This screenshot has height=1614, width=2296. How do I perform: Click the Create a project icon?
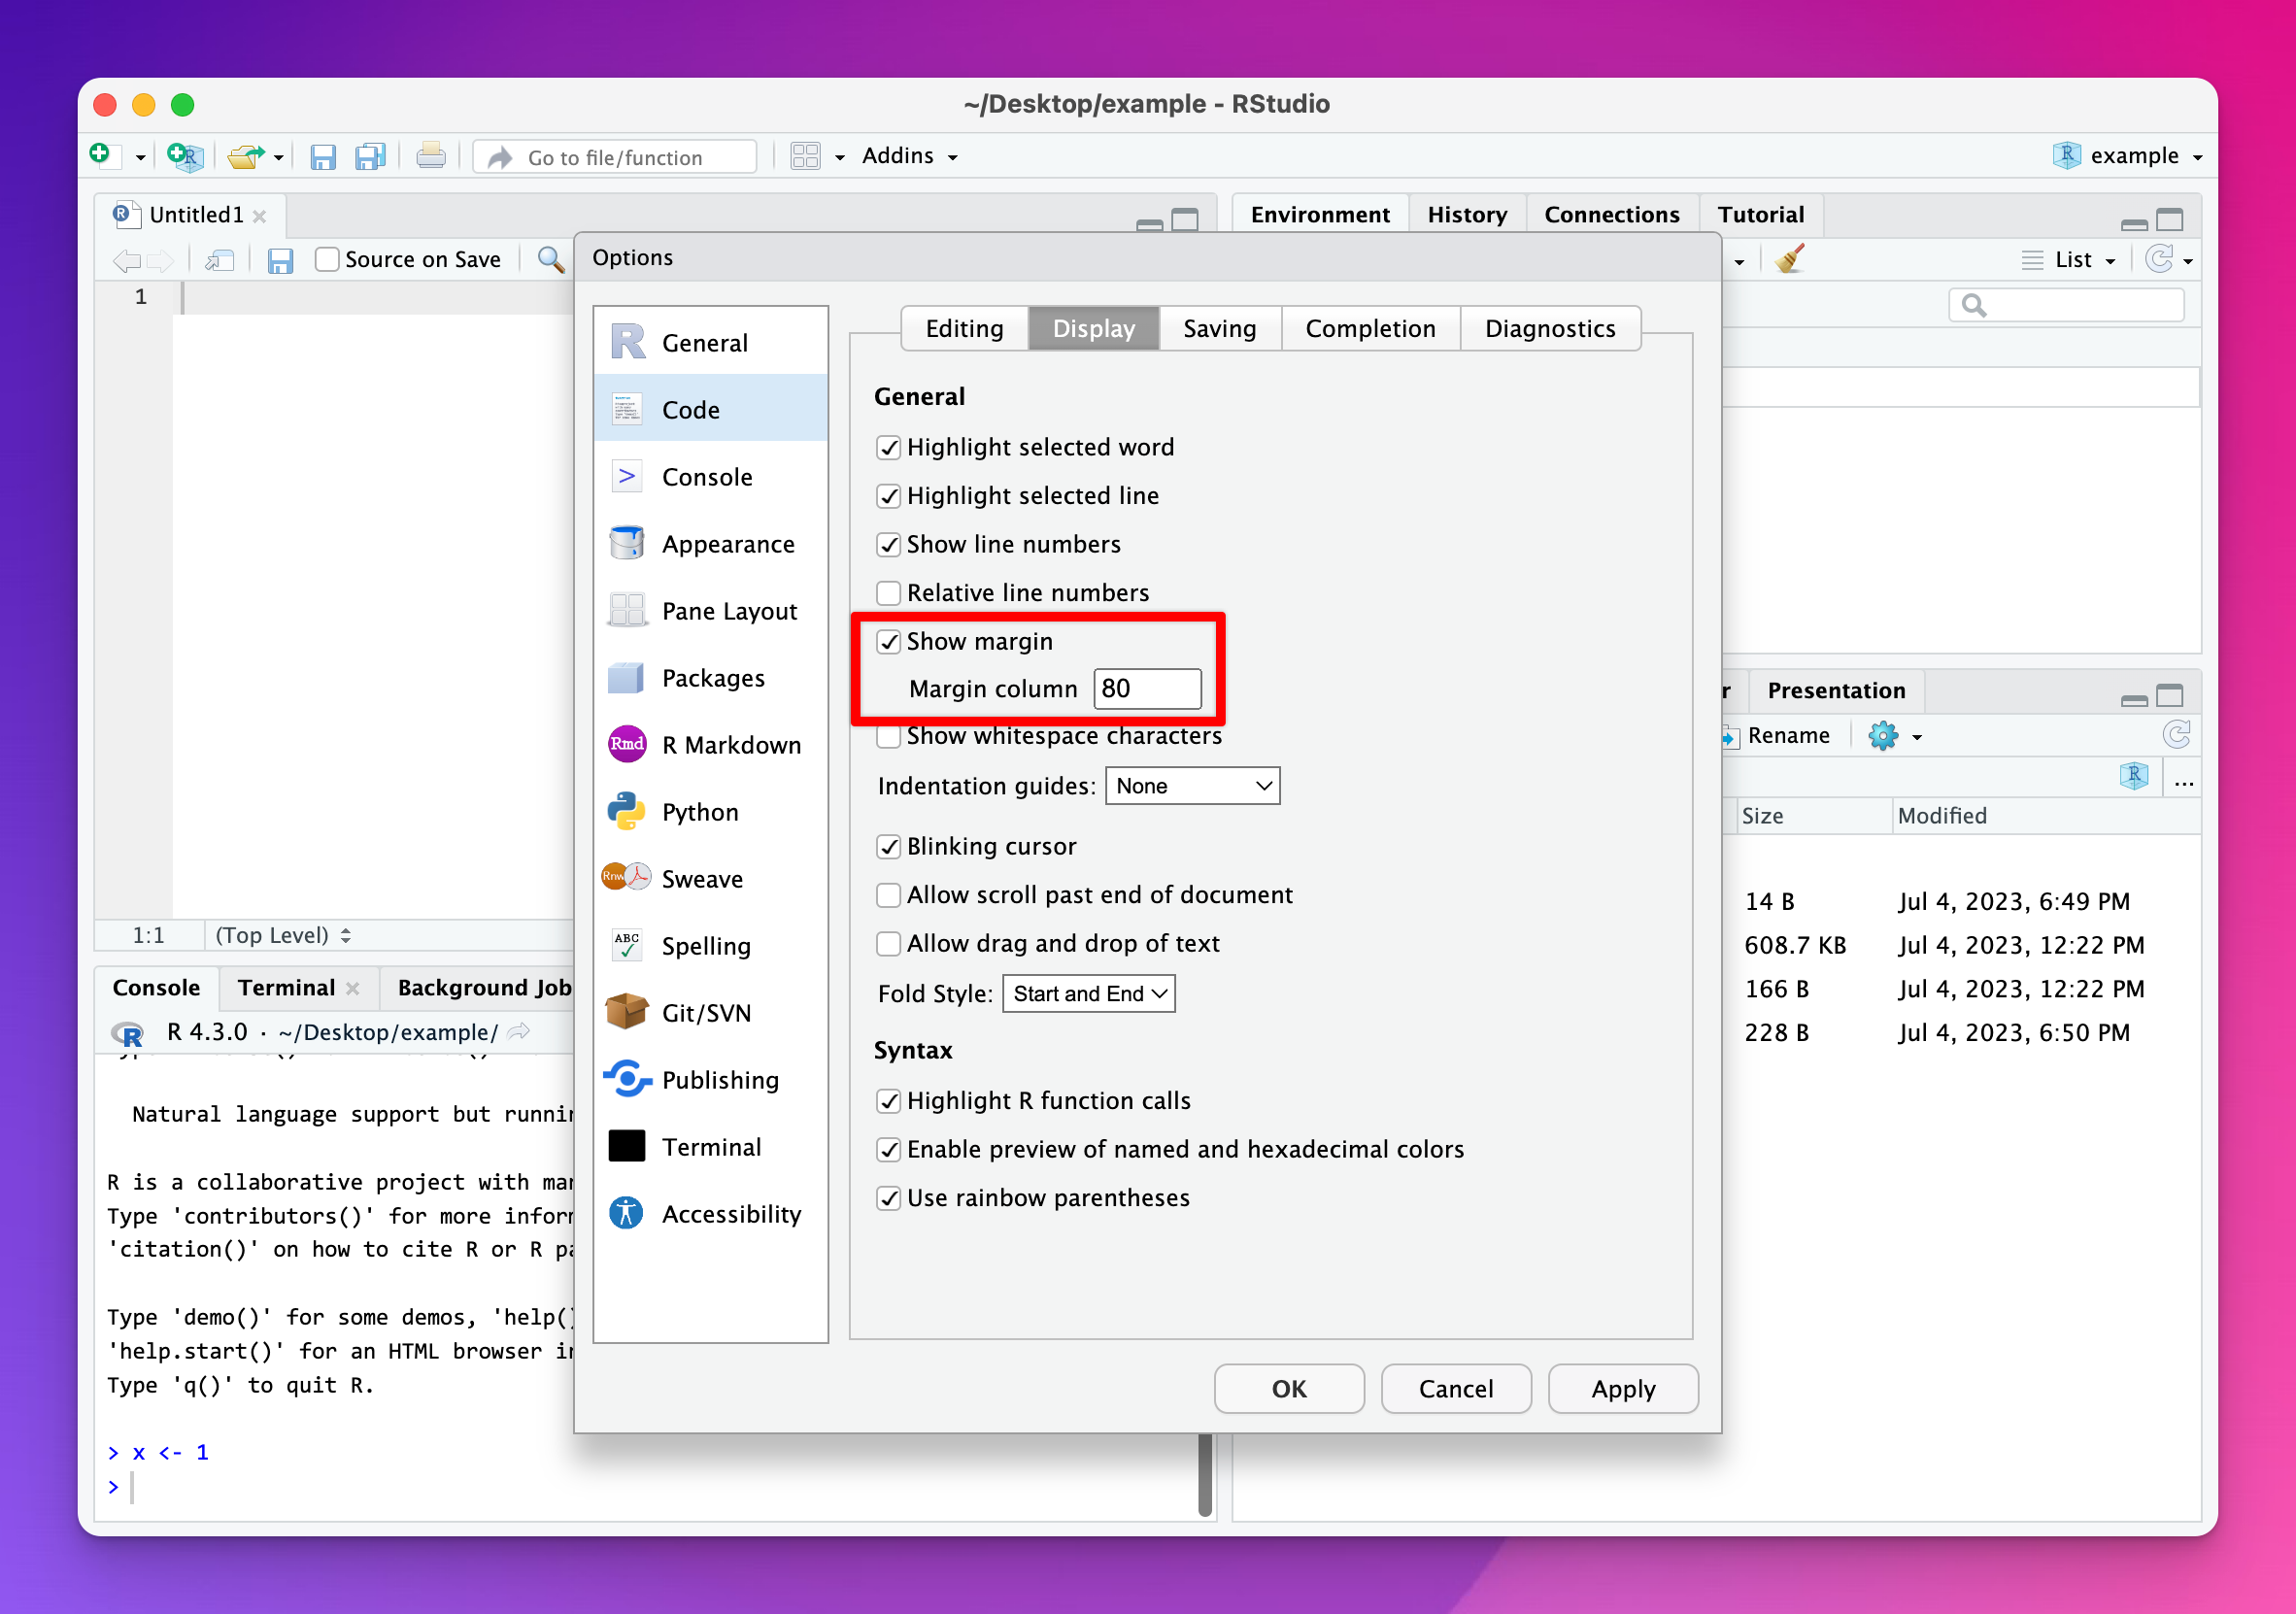tap(185, 156)
